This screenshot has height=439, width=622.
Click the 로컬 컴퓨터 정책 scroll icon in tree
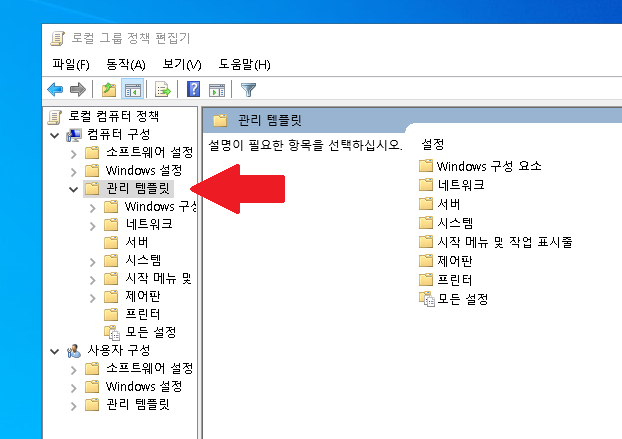(55, 117)
